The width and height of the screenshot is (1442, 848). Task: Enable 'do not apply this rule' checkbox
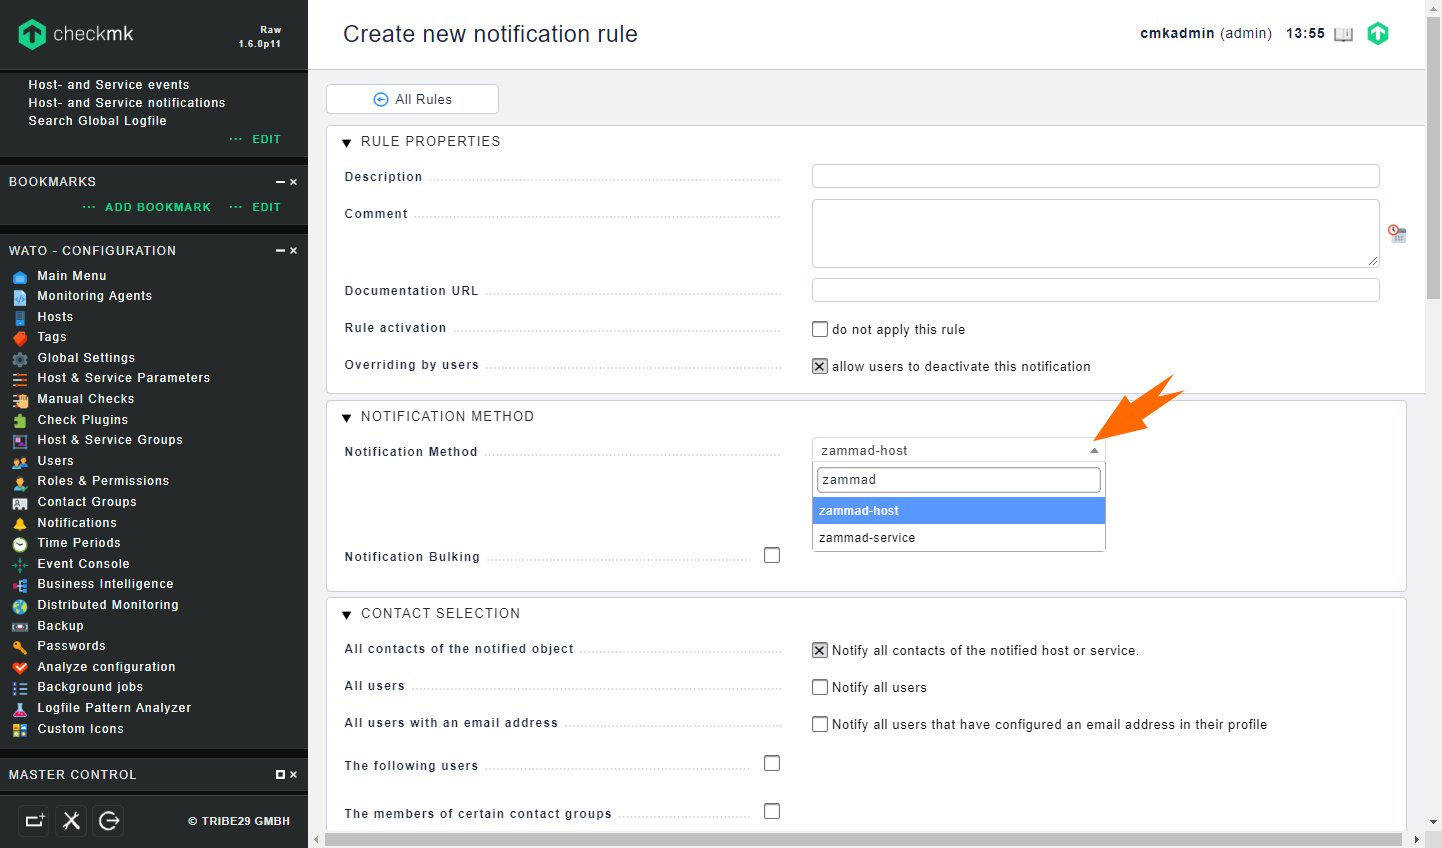click(x=820, y=329)
